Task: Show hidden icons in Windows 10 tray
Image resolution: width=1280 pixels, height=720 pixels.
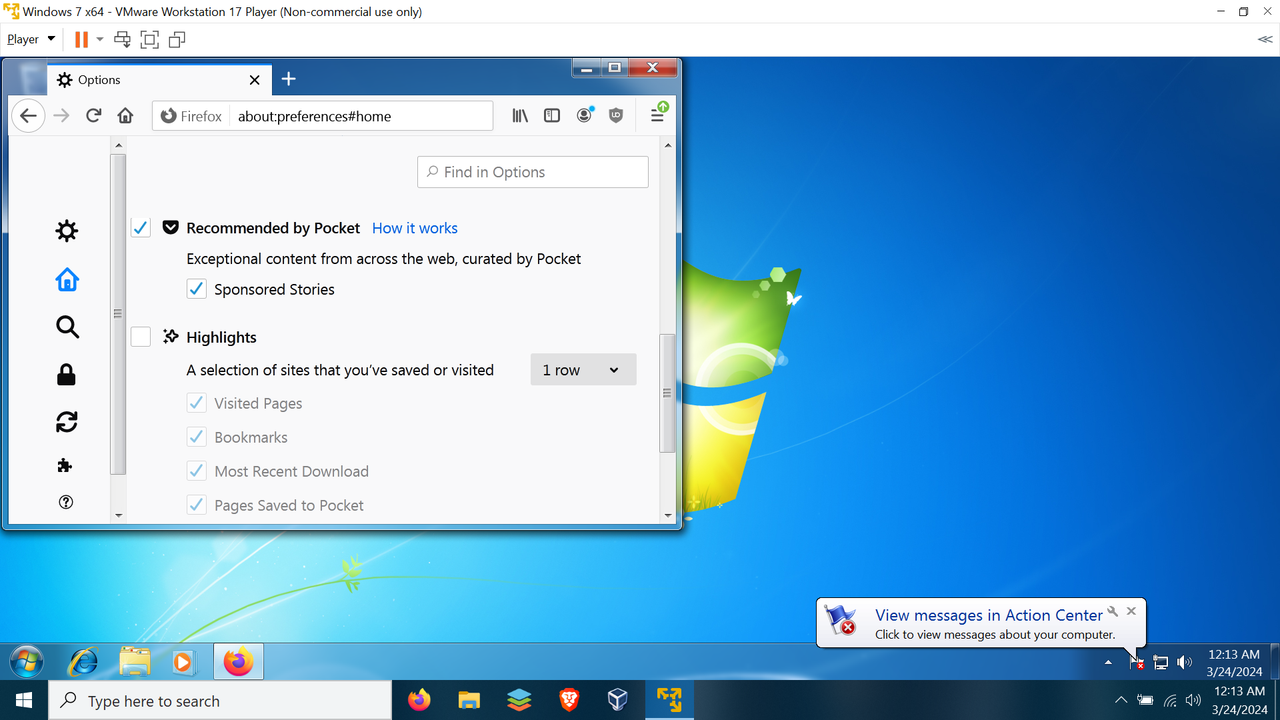Action: (x=1121, y=700)
